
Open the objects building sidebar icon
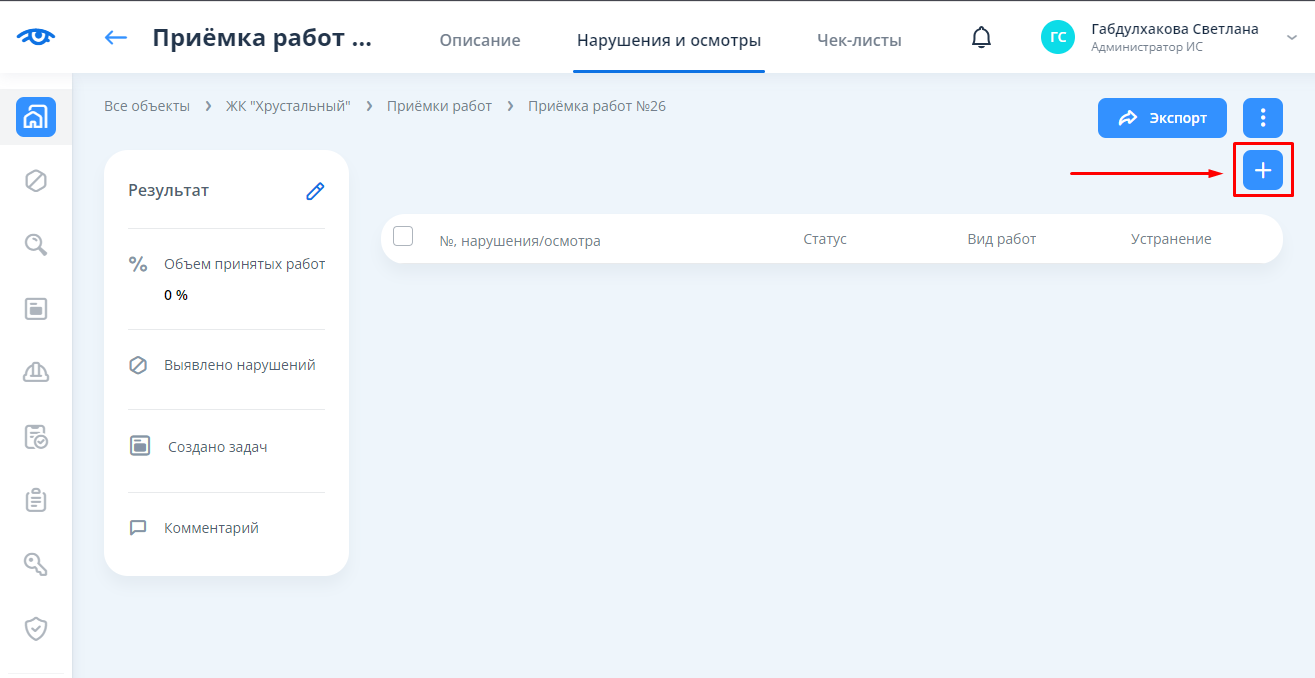(36, 117)
